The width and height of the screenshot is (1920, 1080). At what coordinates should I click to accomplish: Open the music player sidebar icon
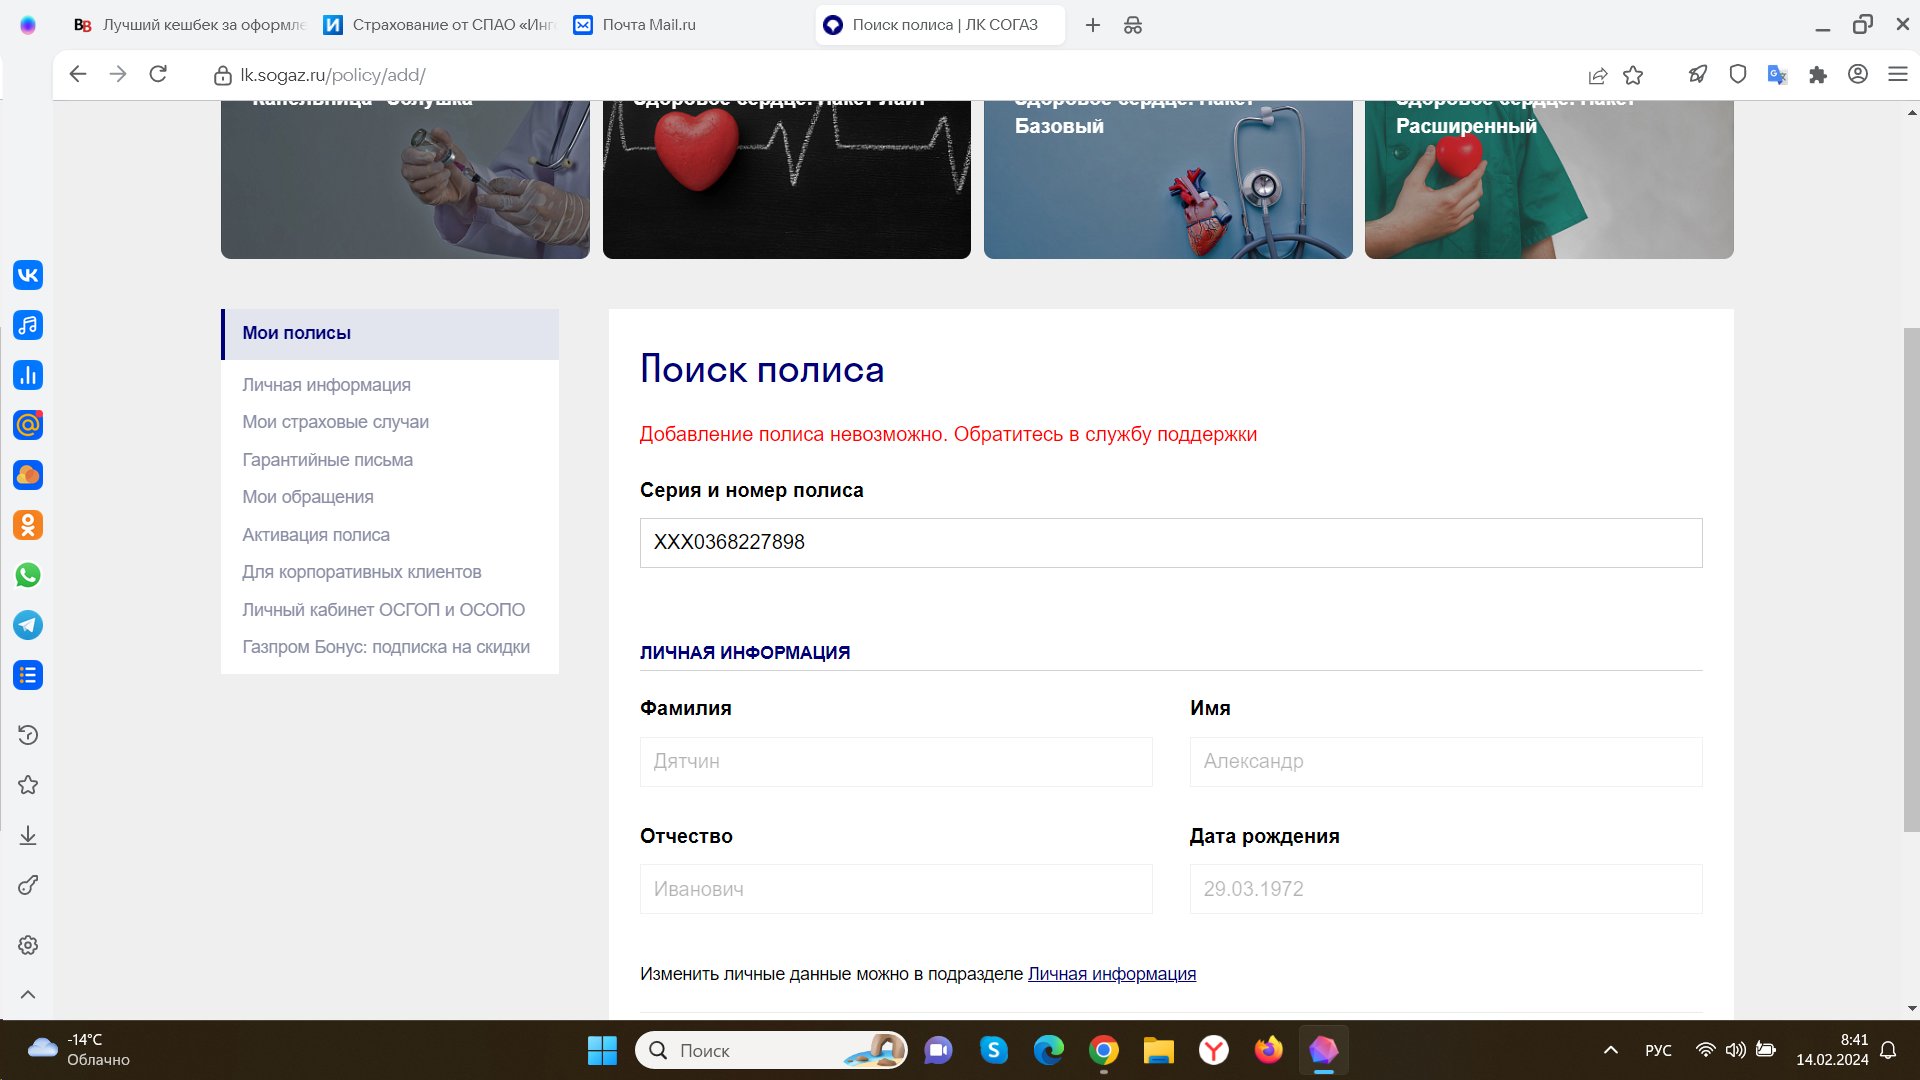pyautogui.click(x=28, y=325)
